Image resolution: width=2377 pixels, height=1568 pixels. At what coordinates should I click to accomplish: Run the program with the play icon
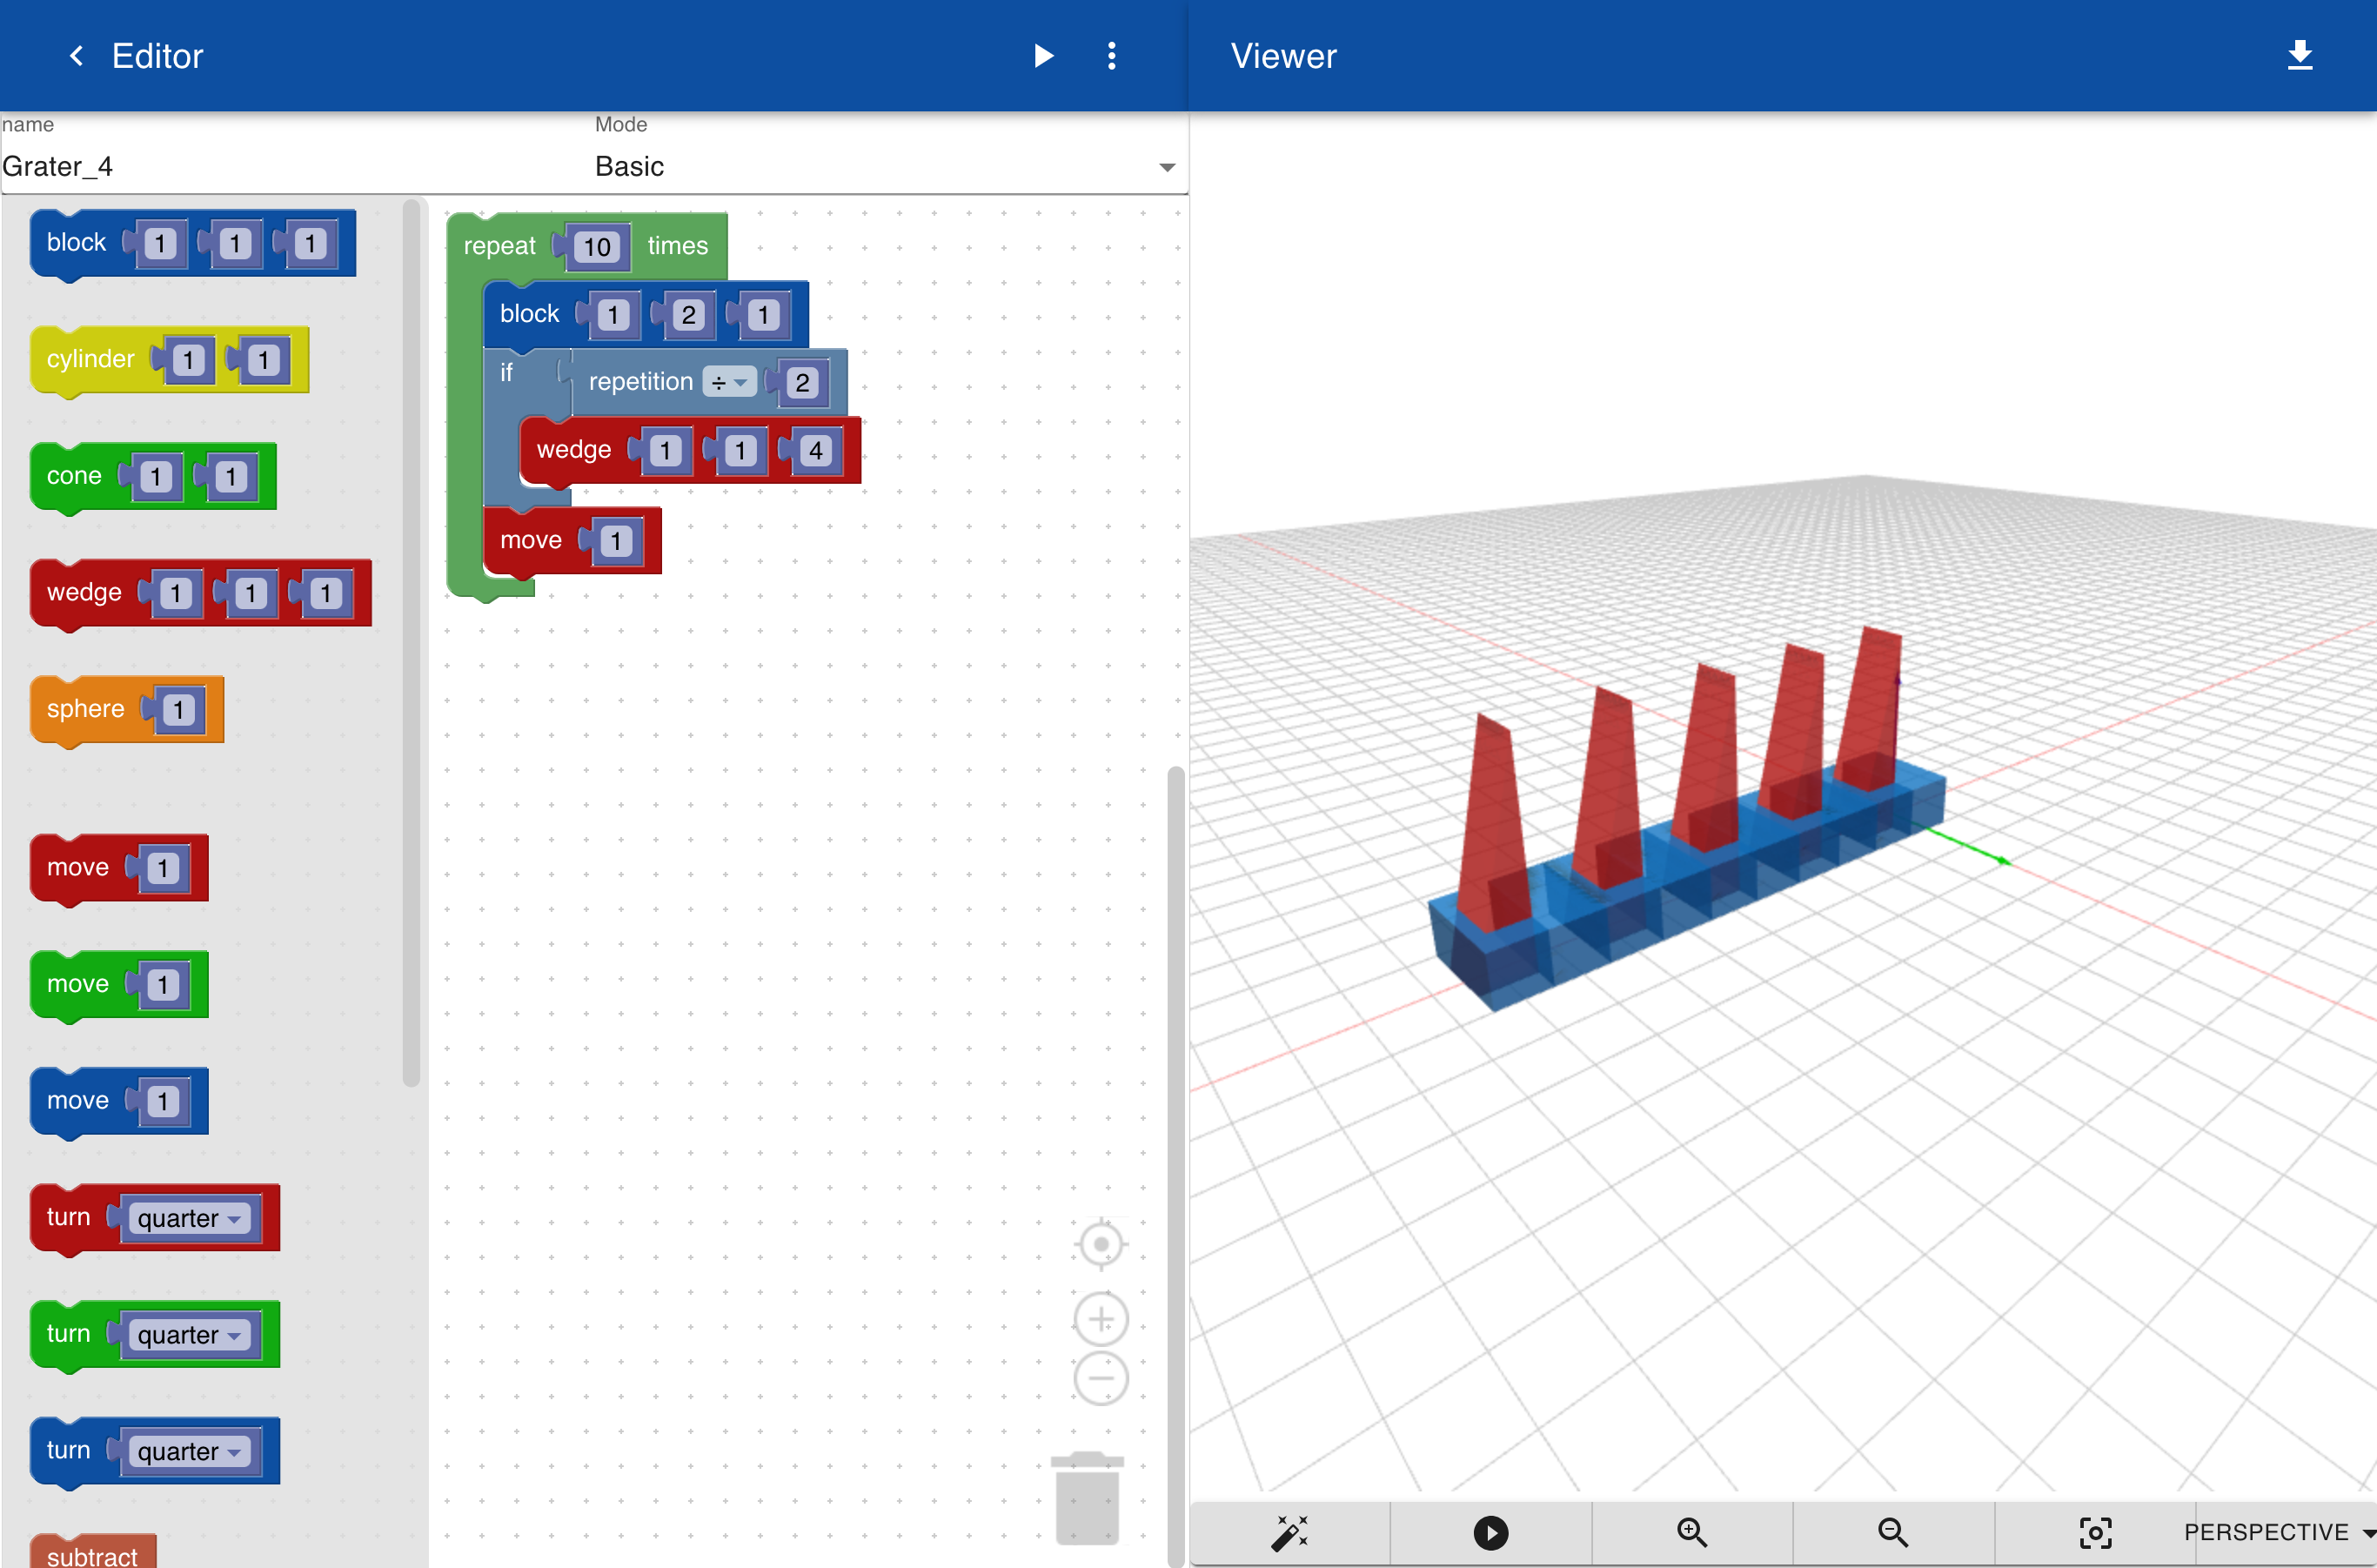point(1043,56)
